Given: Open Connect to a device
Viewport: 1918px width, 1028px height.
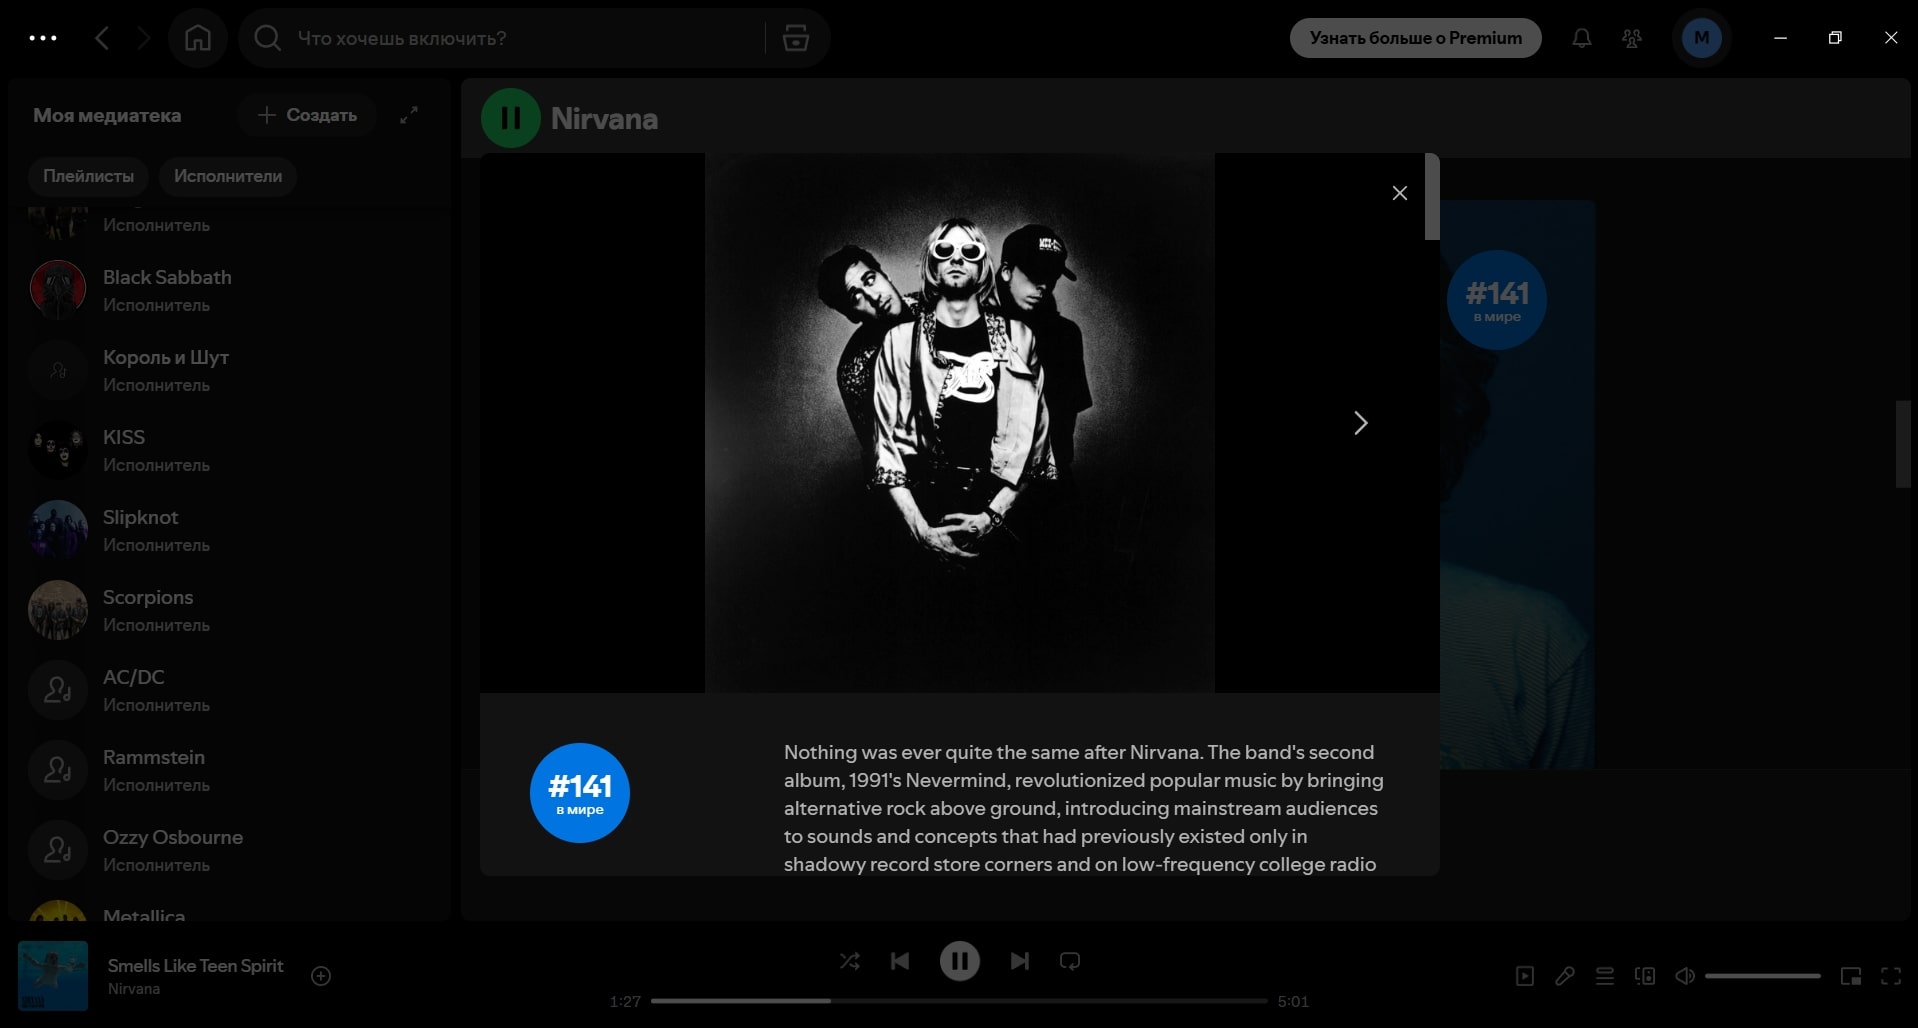Looking at the screenshot, I should [1645, 976].
